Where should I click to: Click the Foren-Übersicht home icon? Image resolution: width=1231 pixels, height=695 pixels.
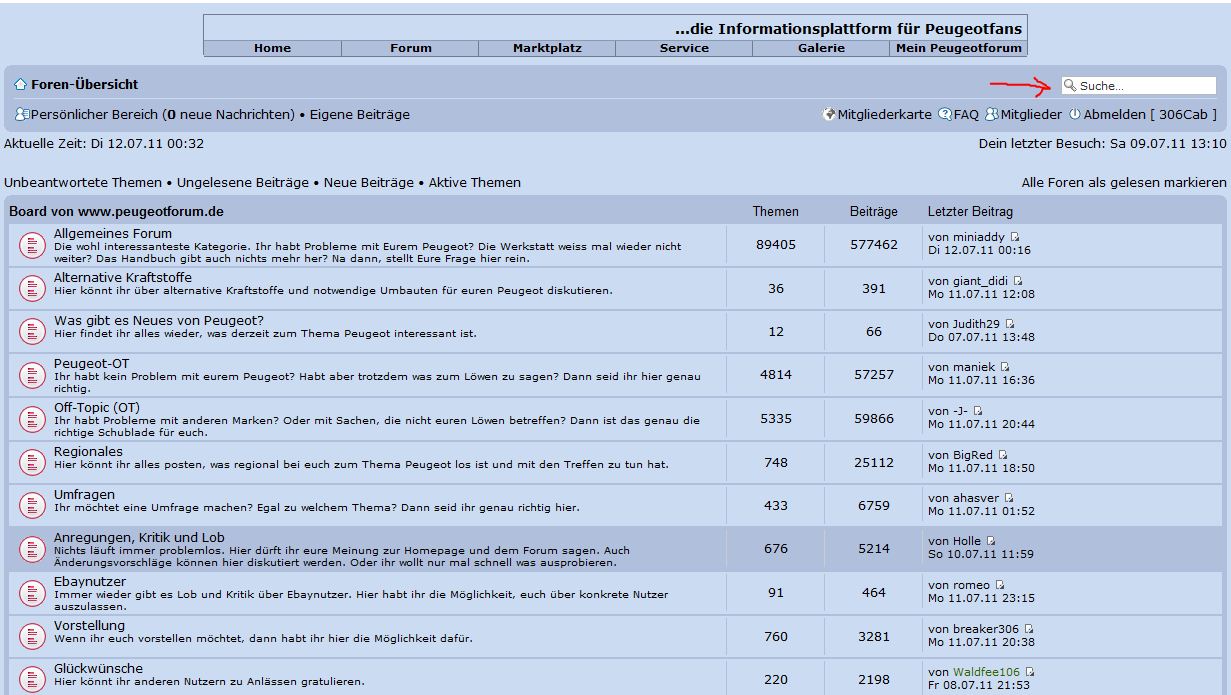[x=20, y=85]
